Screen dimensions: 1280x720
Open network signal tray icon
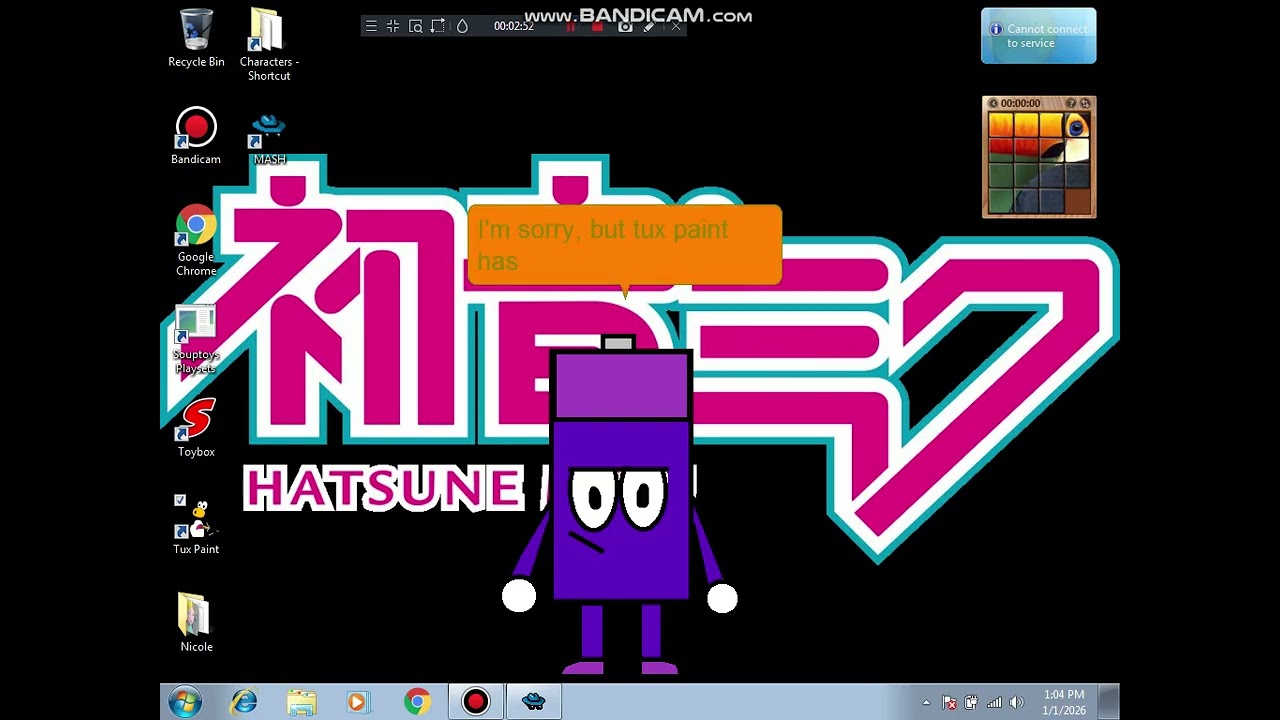coord(994,703)
